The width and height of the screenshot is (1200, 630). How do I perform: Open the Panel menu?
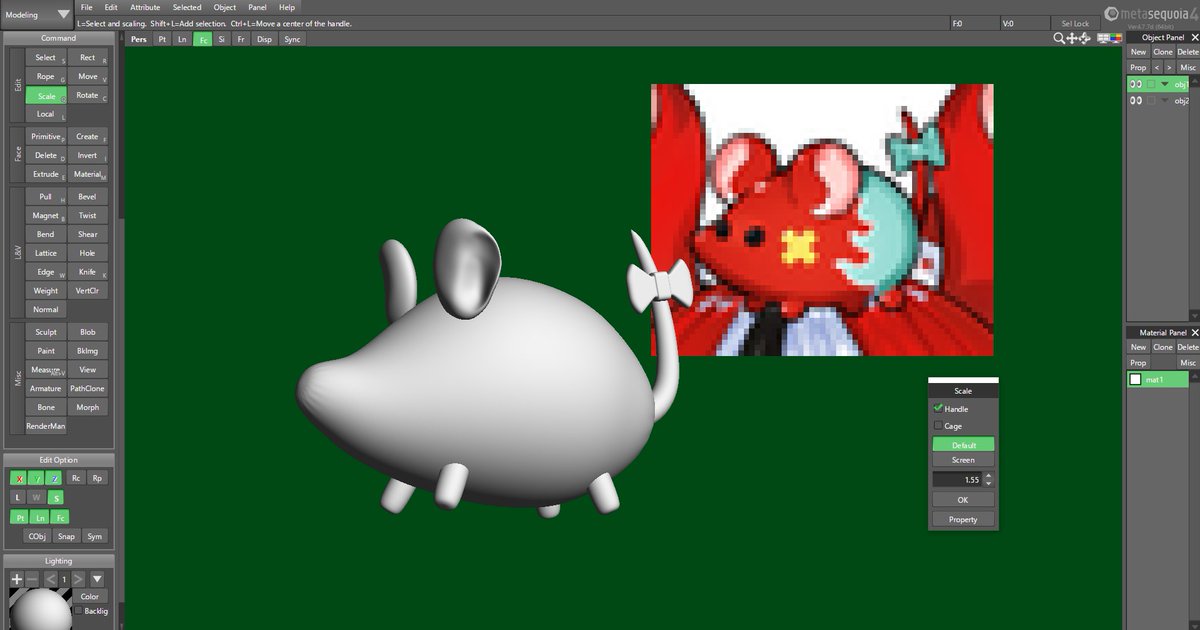(258, 7)
